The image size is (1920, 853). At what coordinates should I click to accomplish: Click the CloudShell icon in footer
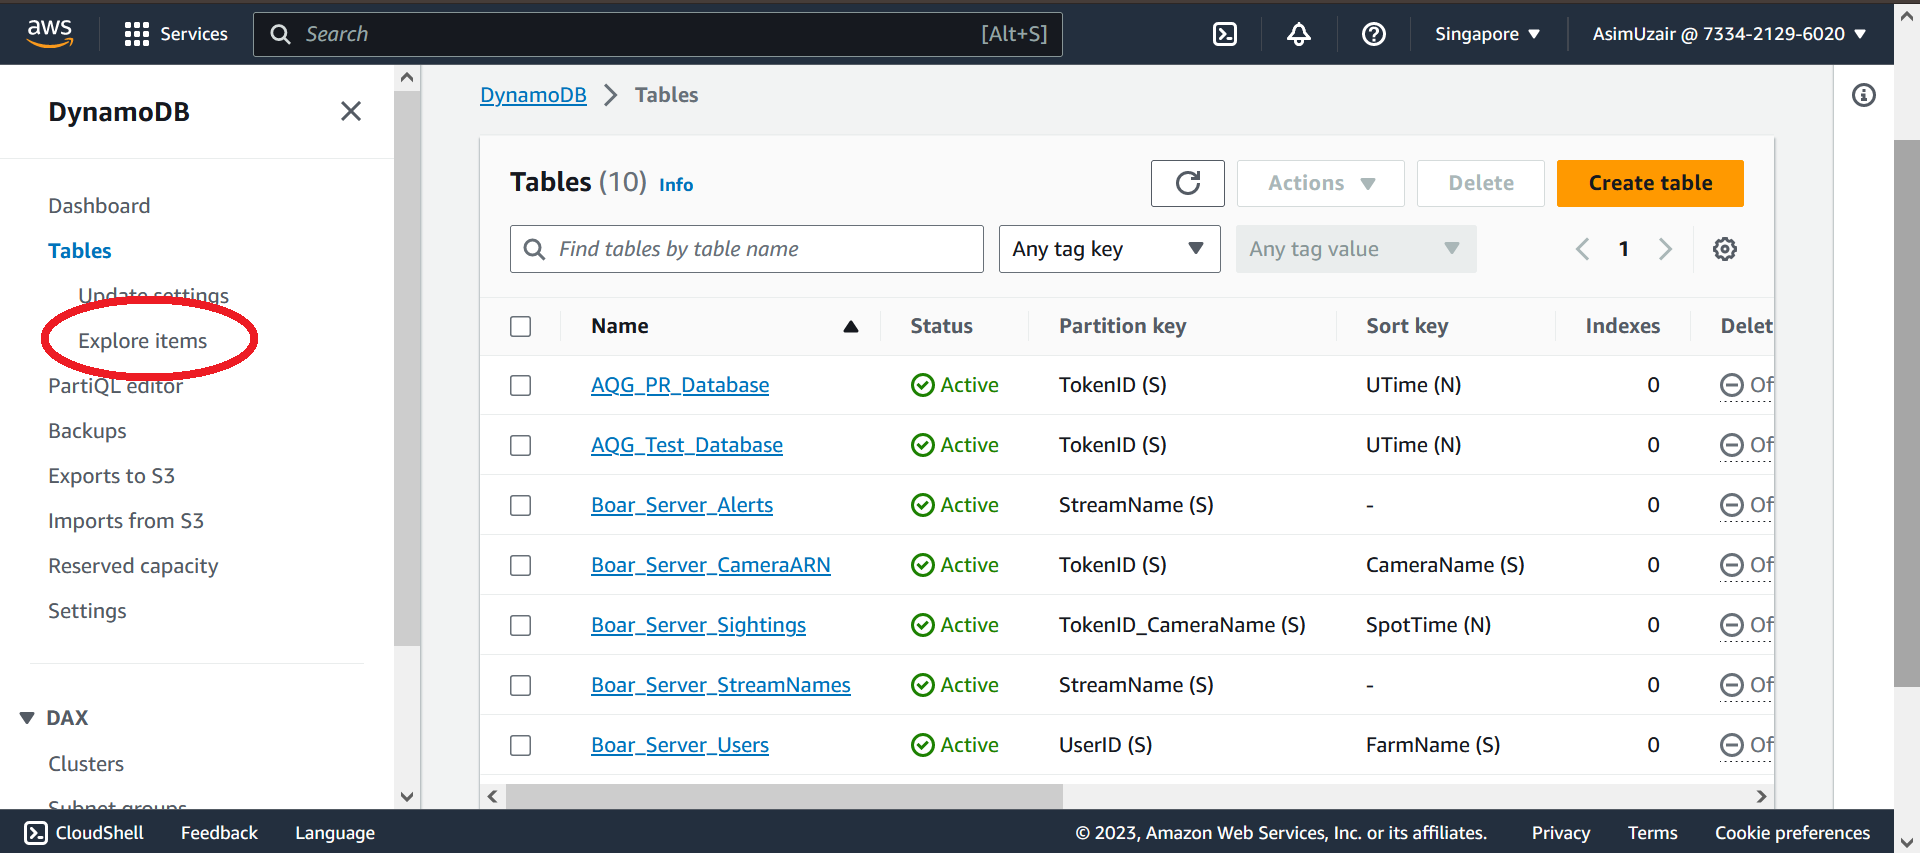pyautogui.click(x=36, y=833)
